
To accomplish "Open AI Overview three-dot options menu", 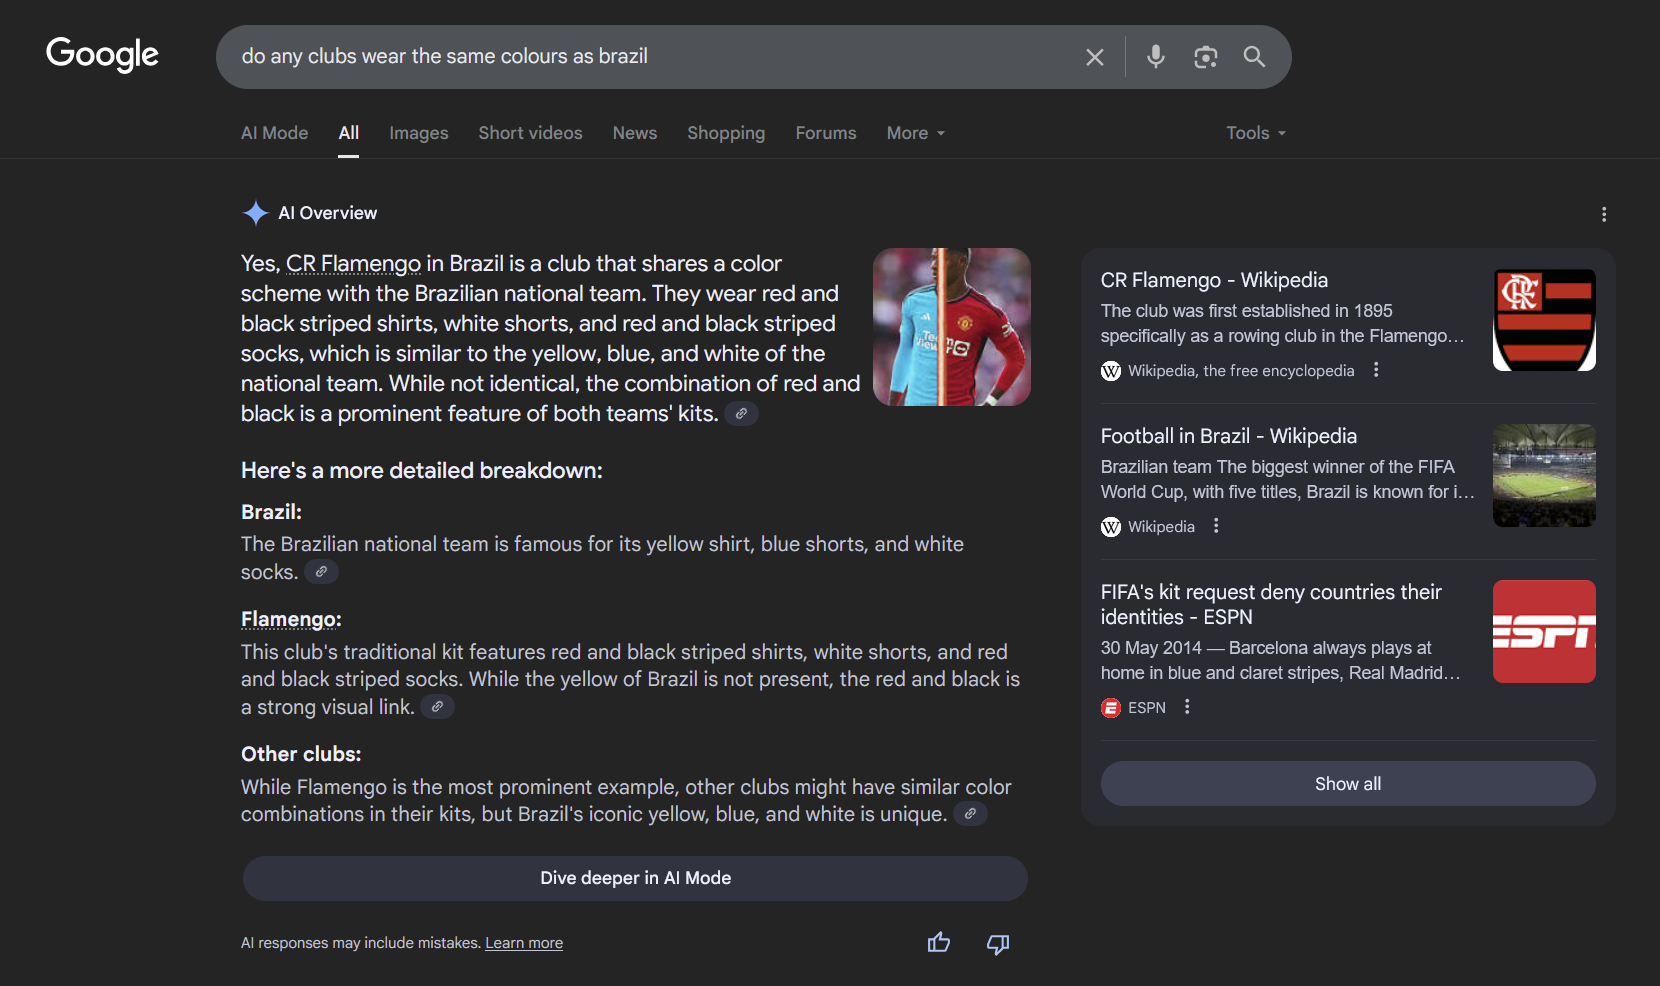I will coord(1604,215).
